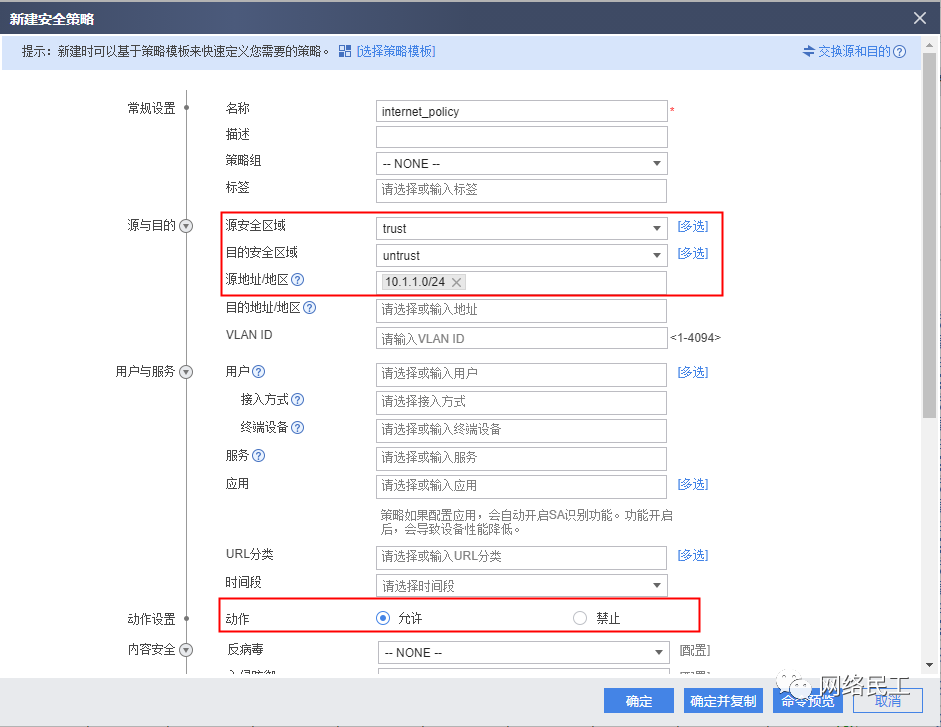Click the 取消 button

tap(888, 701)
